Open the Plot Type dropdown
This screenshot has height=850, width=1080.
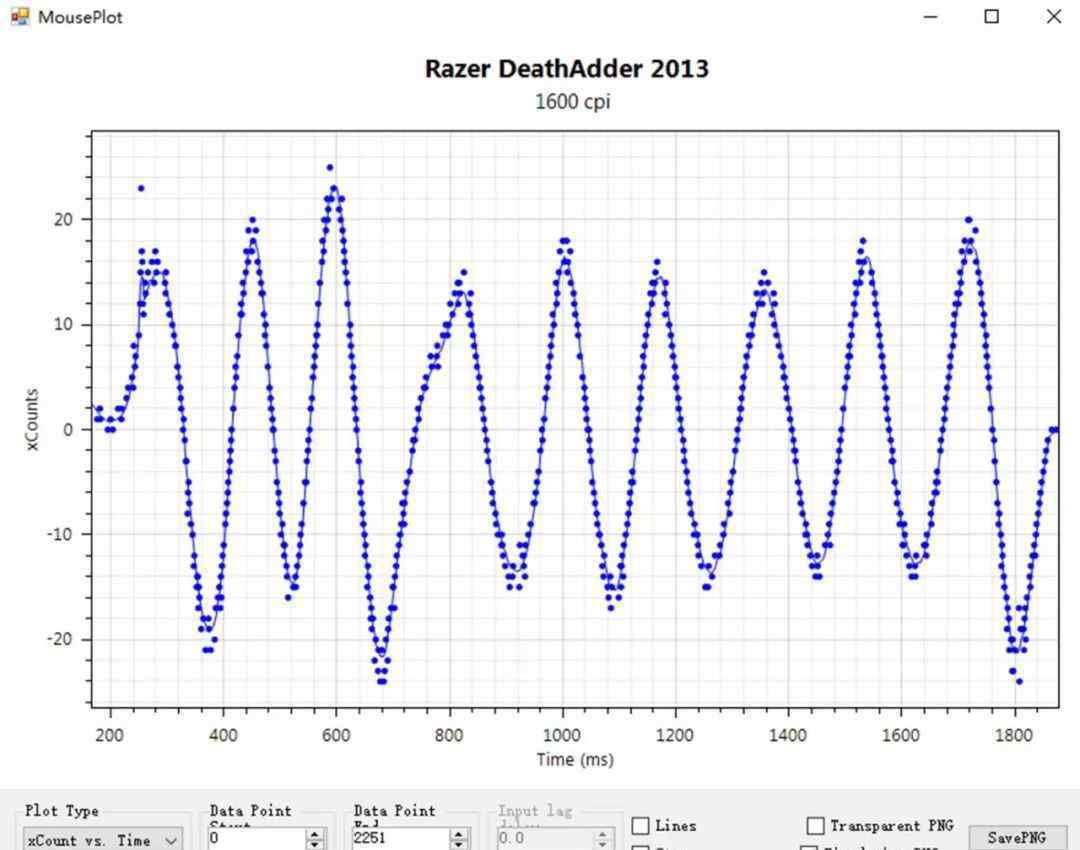[103, 840]
